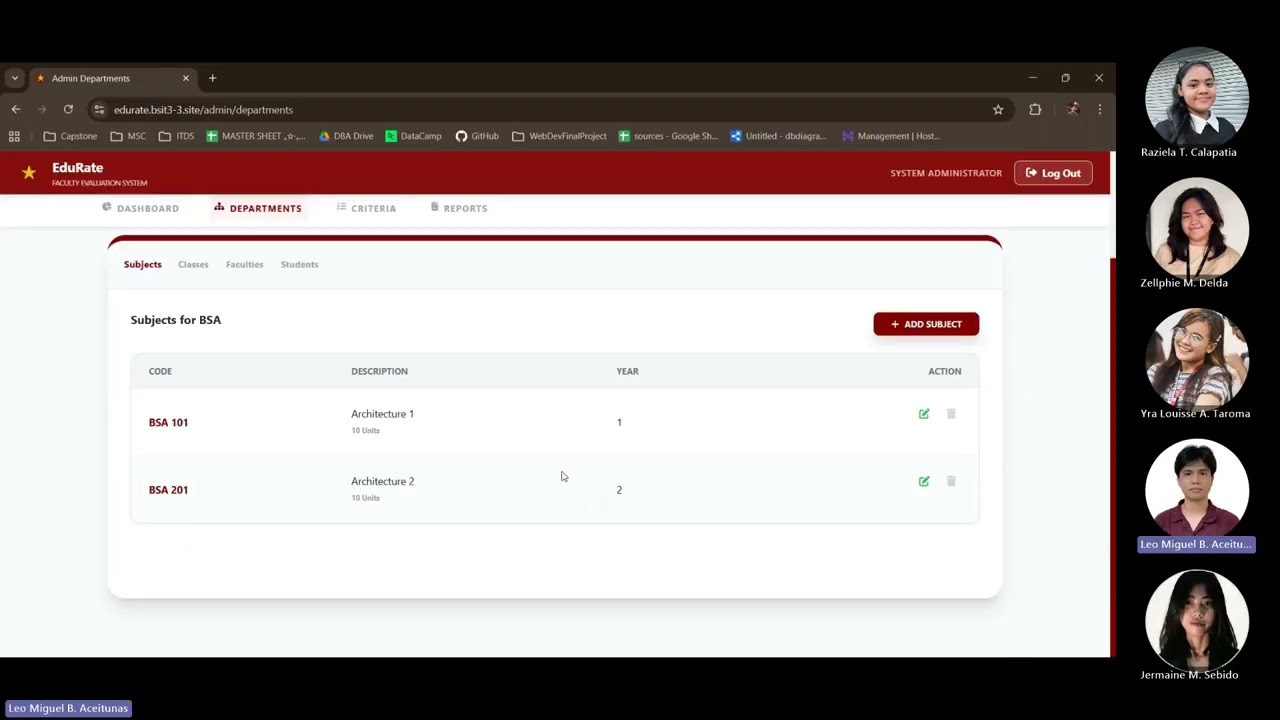
Task: Bookmark this page with star icon
Action: [x=998, y=110]
